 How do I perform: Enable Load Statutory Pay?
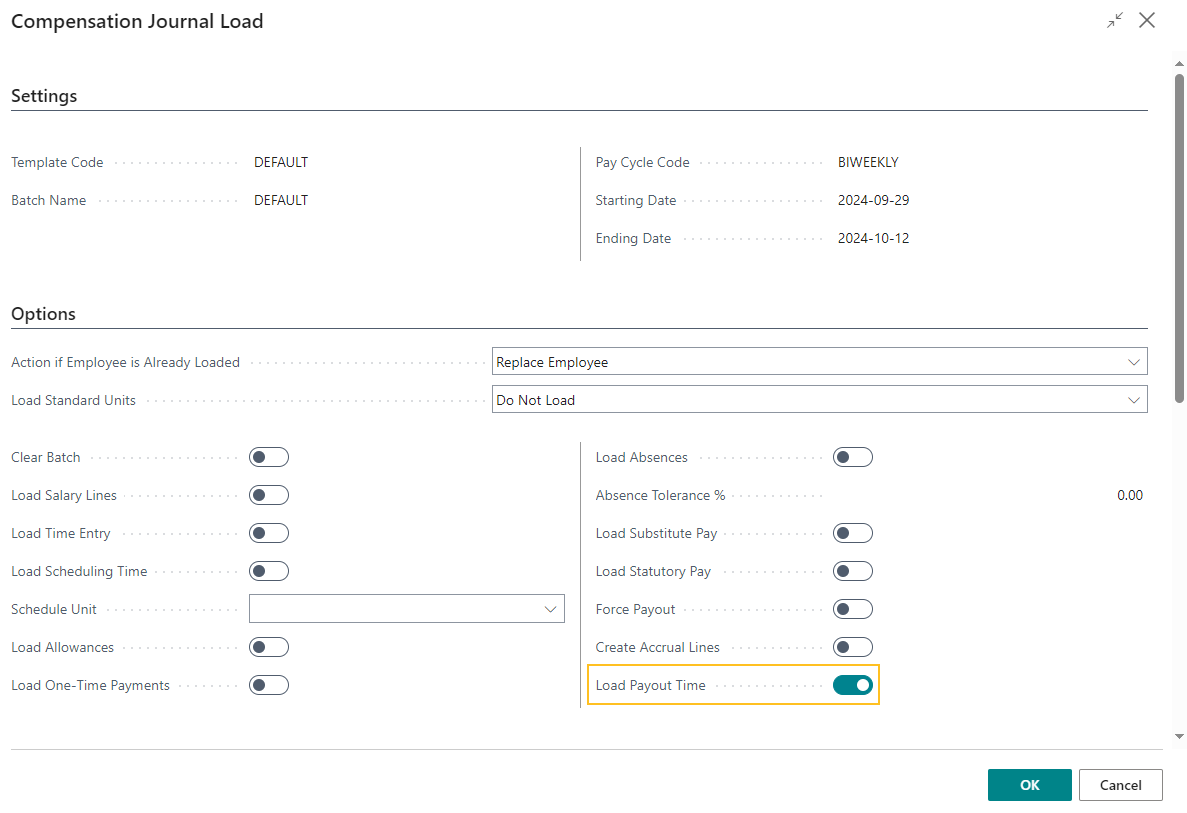[852, 570]
